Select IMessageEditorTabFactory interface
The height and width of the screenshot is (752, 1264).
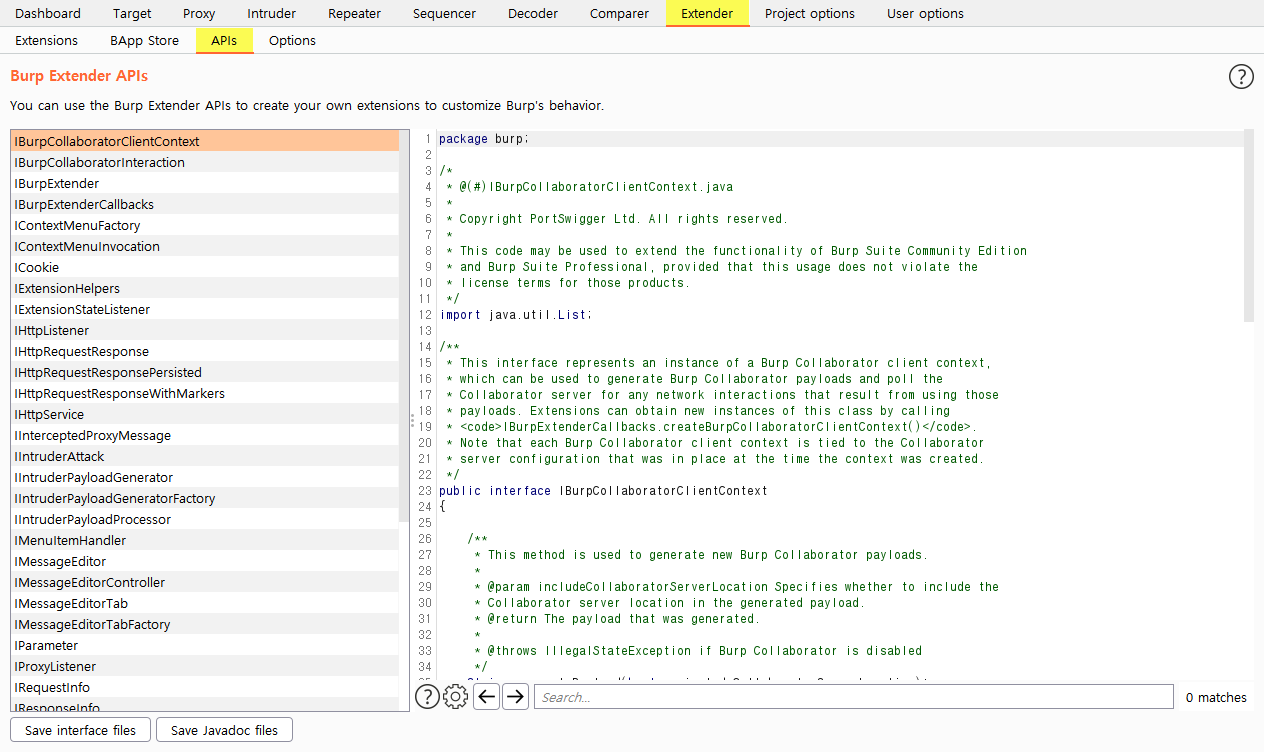click(204, 624)
